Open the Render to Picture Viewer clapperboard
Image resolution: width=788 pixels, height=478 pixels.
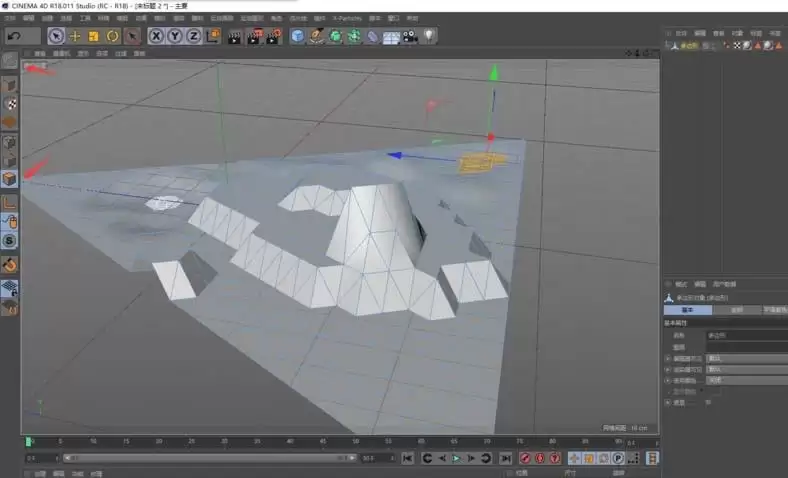click(x=254, y=37)
